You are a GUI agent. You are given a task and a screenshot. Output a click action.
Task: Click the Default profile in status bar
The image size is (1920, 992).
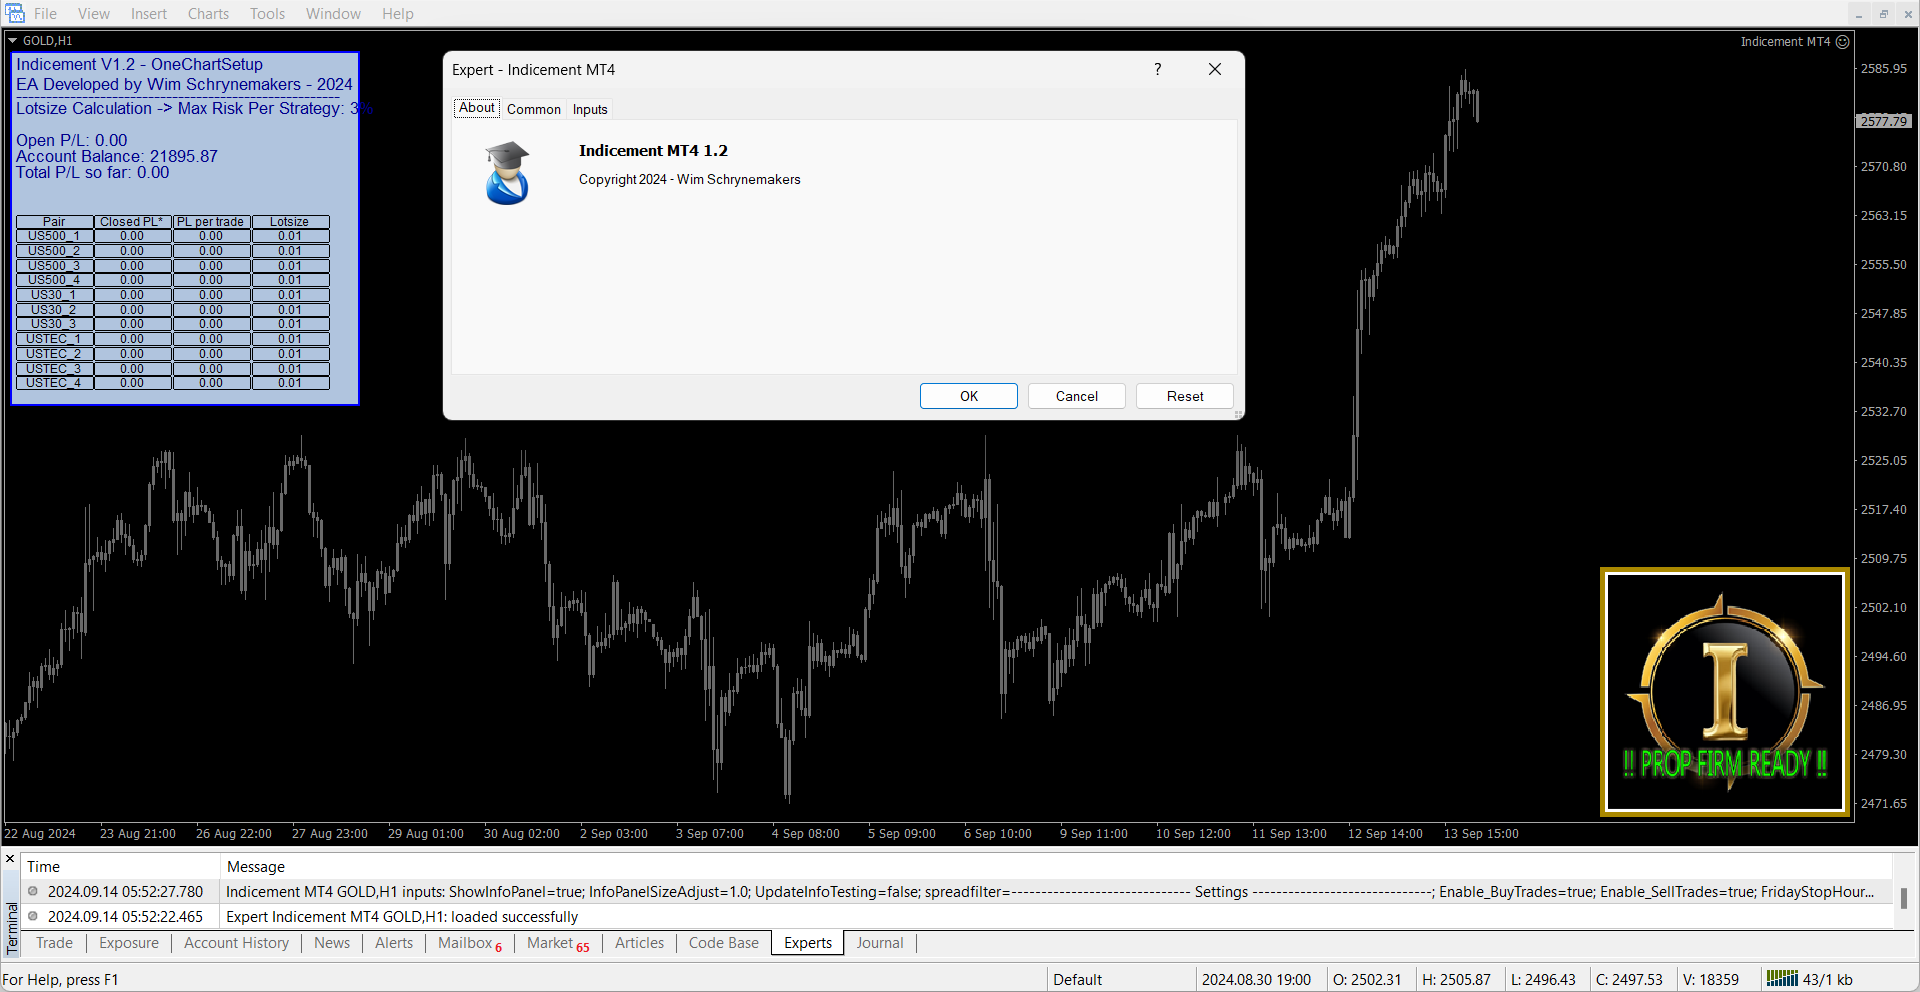(1077, 980)
